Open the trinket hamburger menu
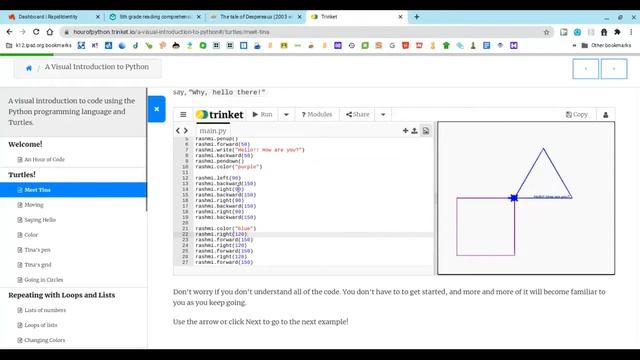Image resolution: width=640 pixels, height=360 pixels. 183,115
